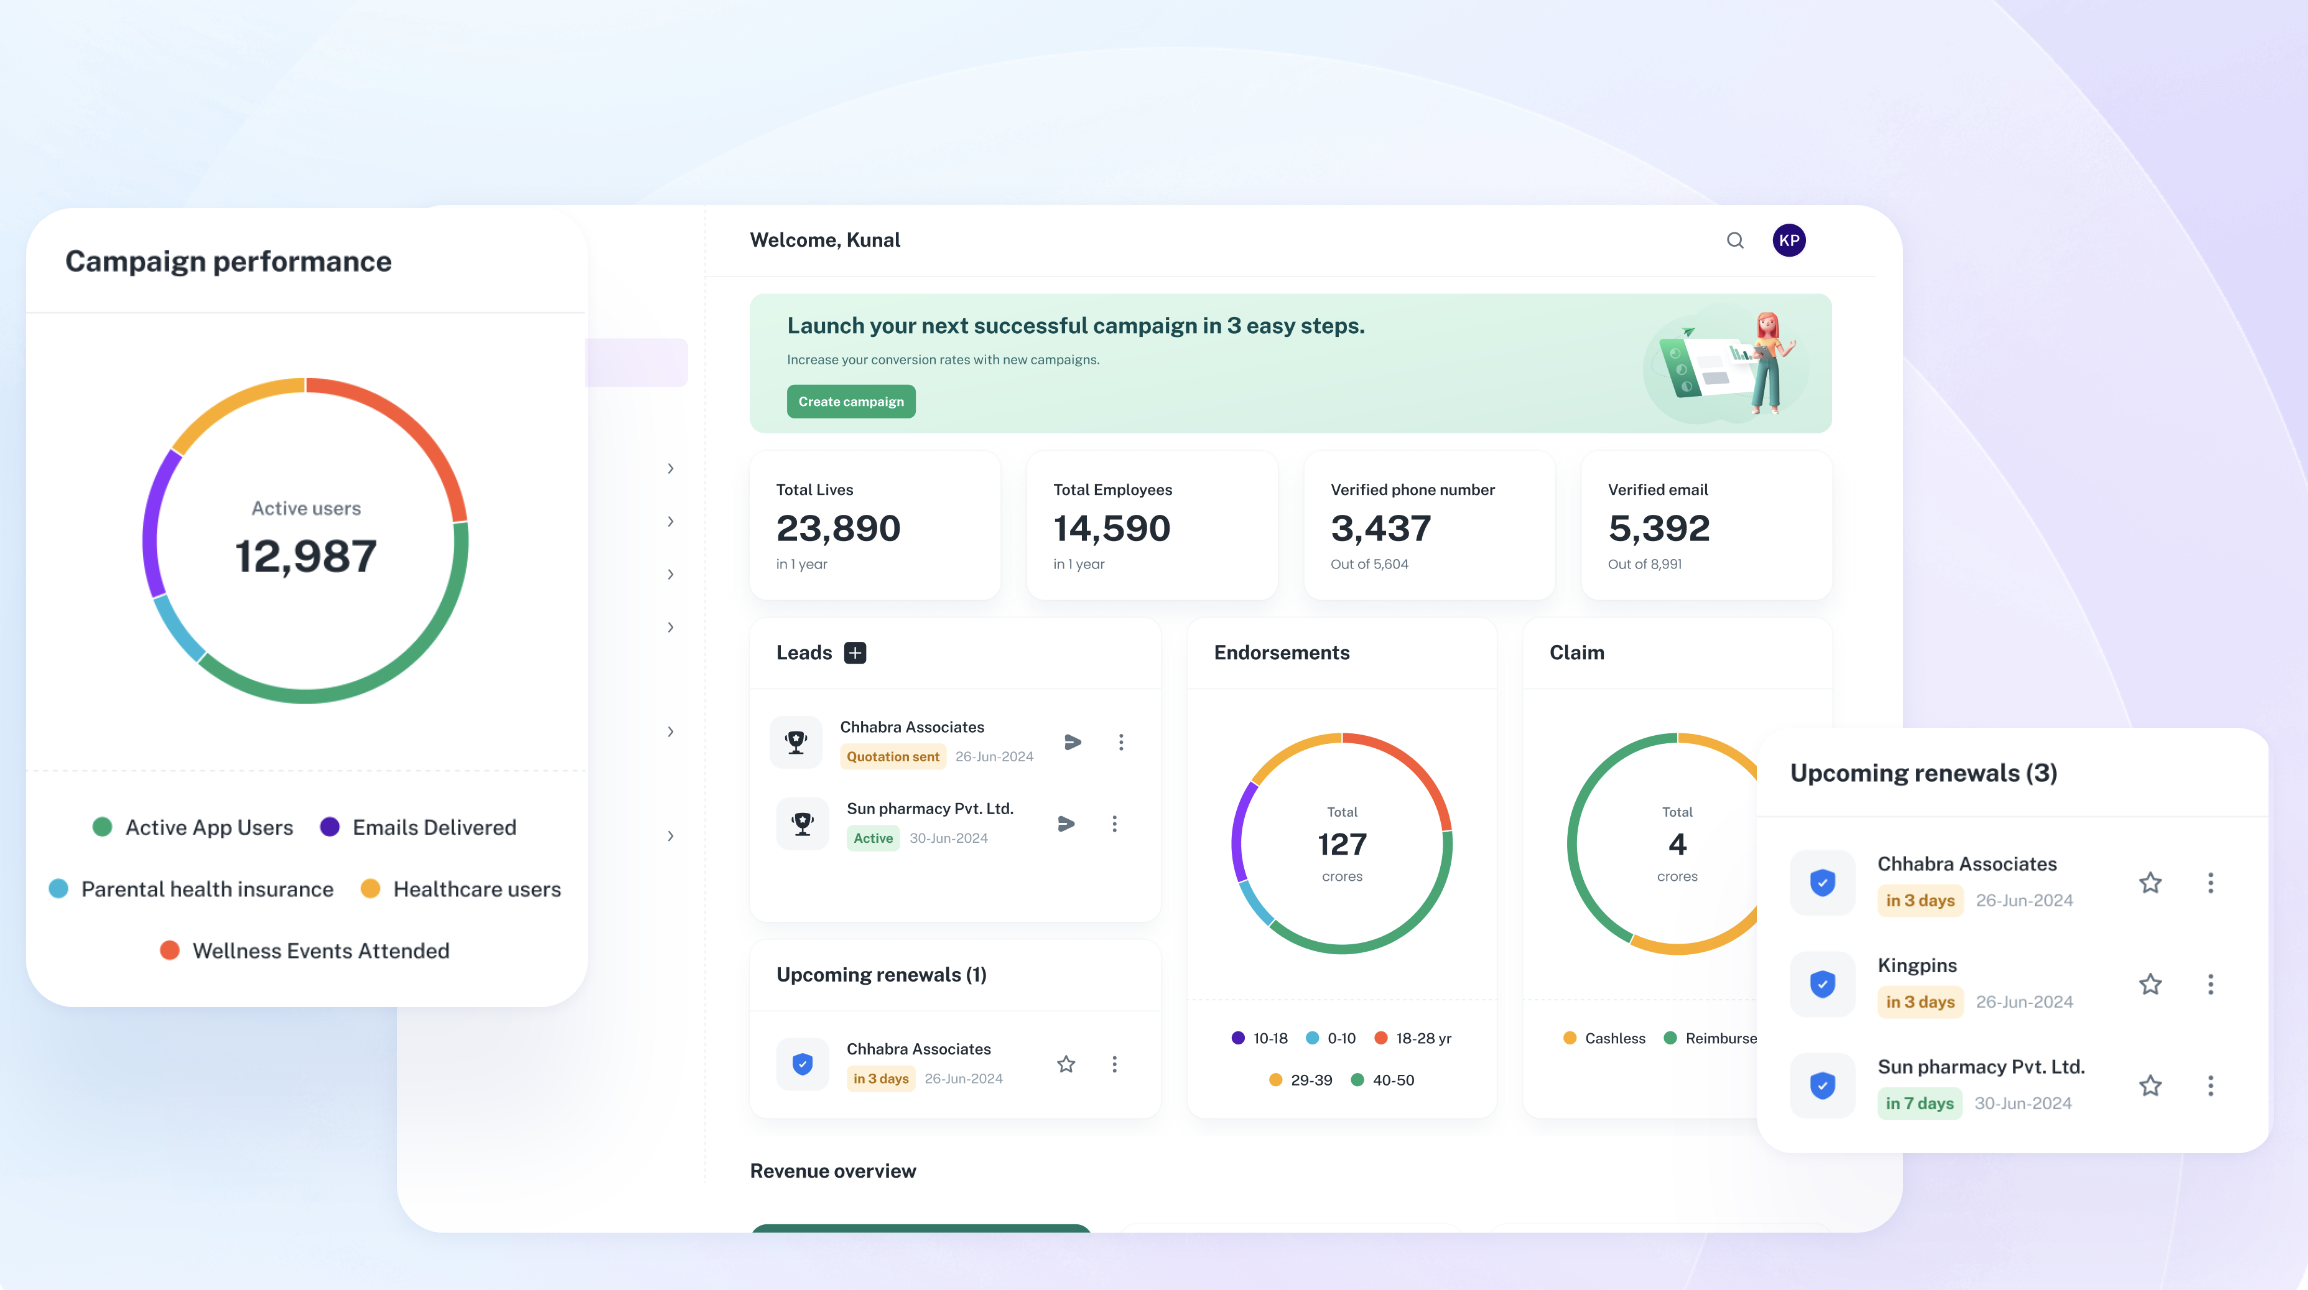The width and height of the screenshot is (2308, 1290).
Task: Star the Sun pharmacy Pvt. Ltd. renewal
Action: pos(2149,1086)
